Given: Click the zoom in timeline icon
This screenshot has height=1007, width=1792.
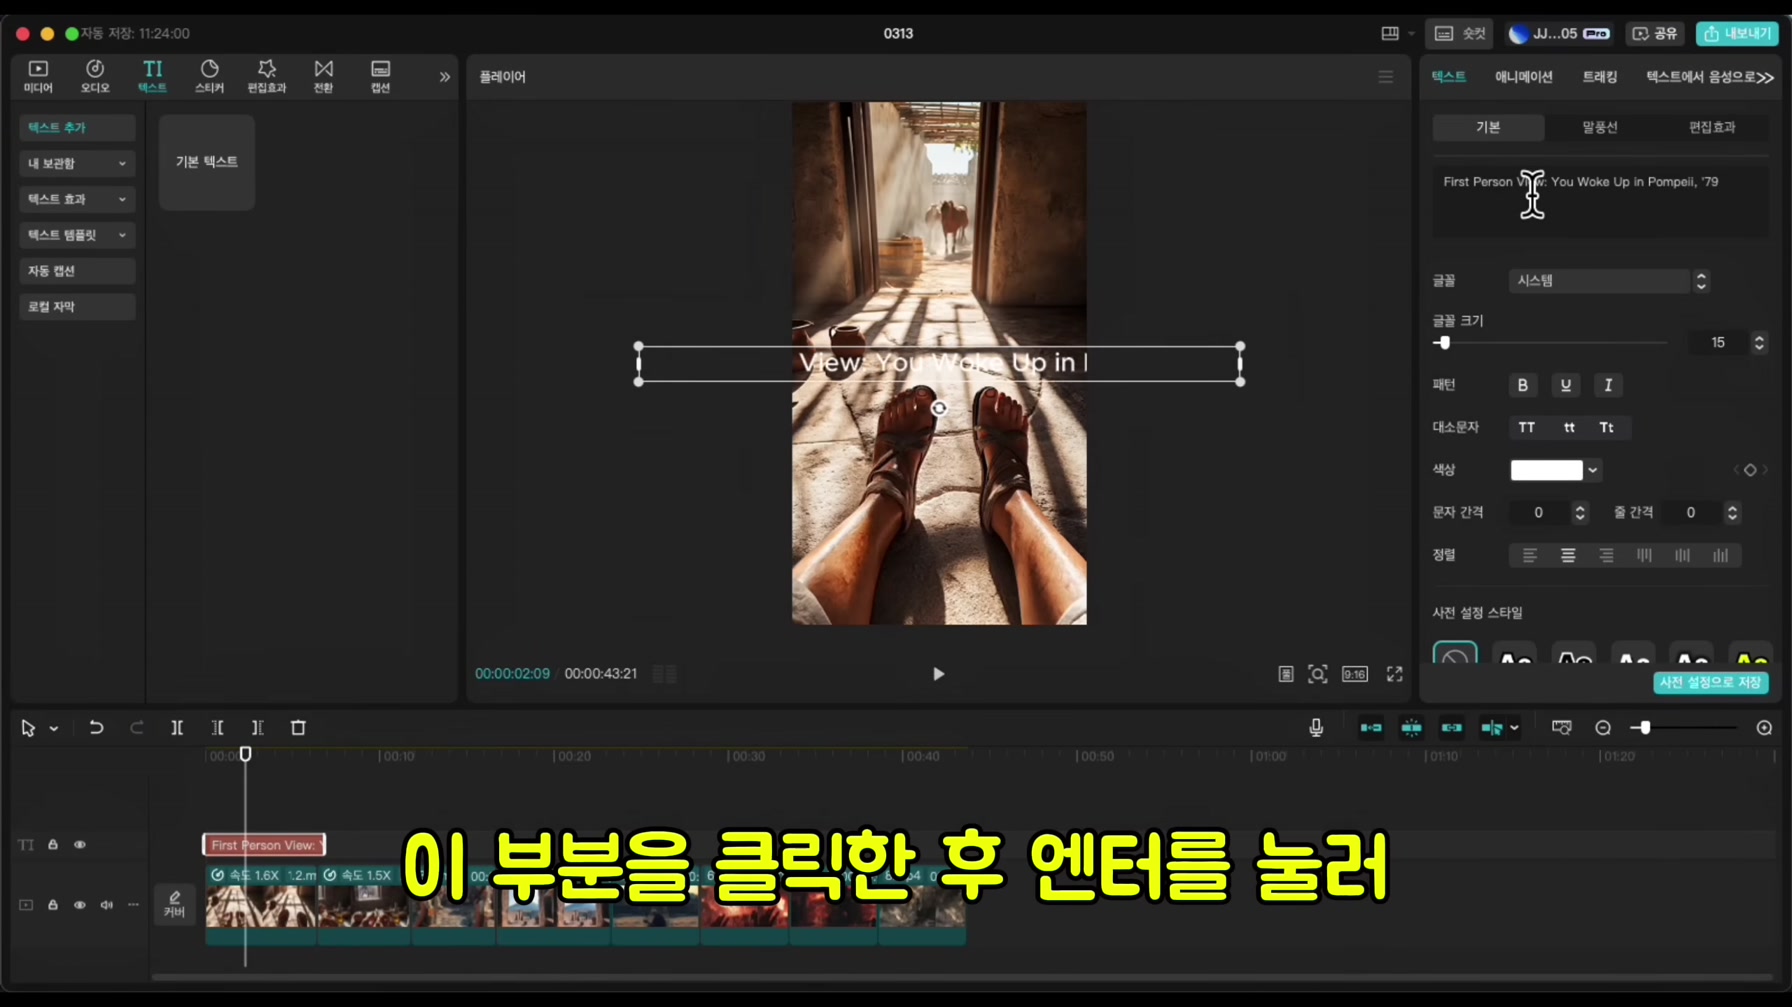Looking at the screenshot, I should point(1764,728).
